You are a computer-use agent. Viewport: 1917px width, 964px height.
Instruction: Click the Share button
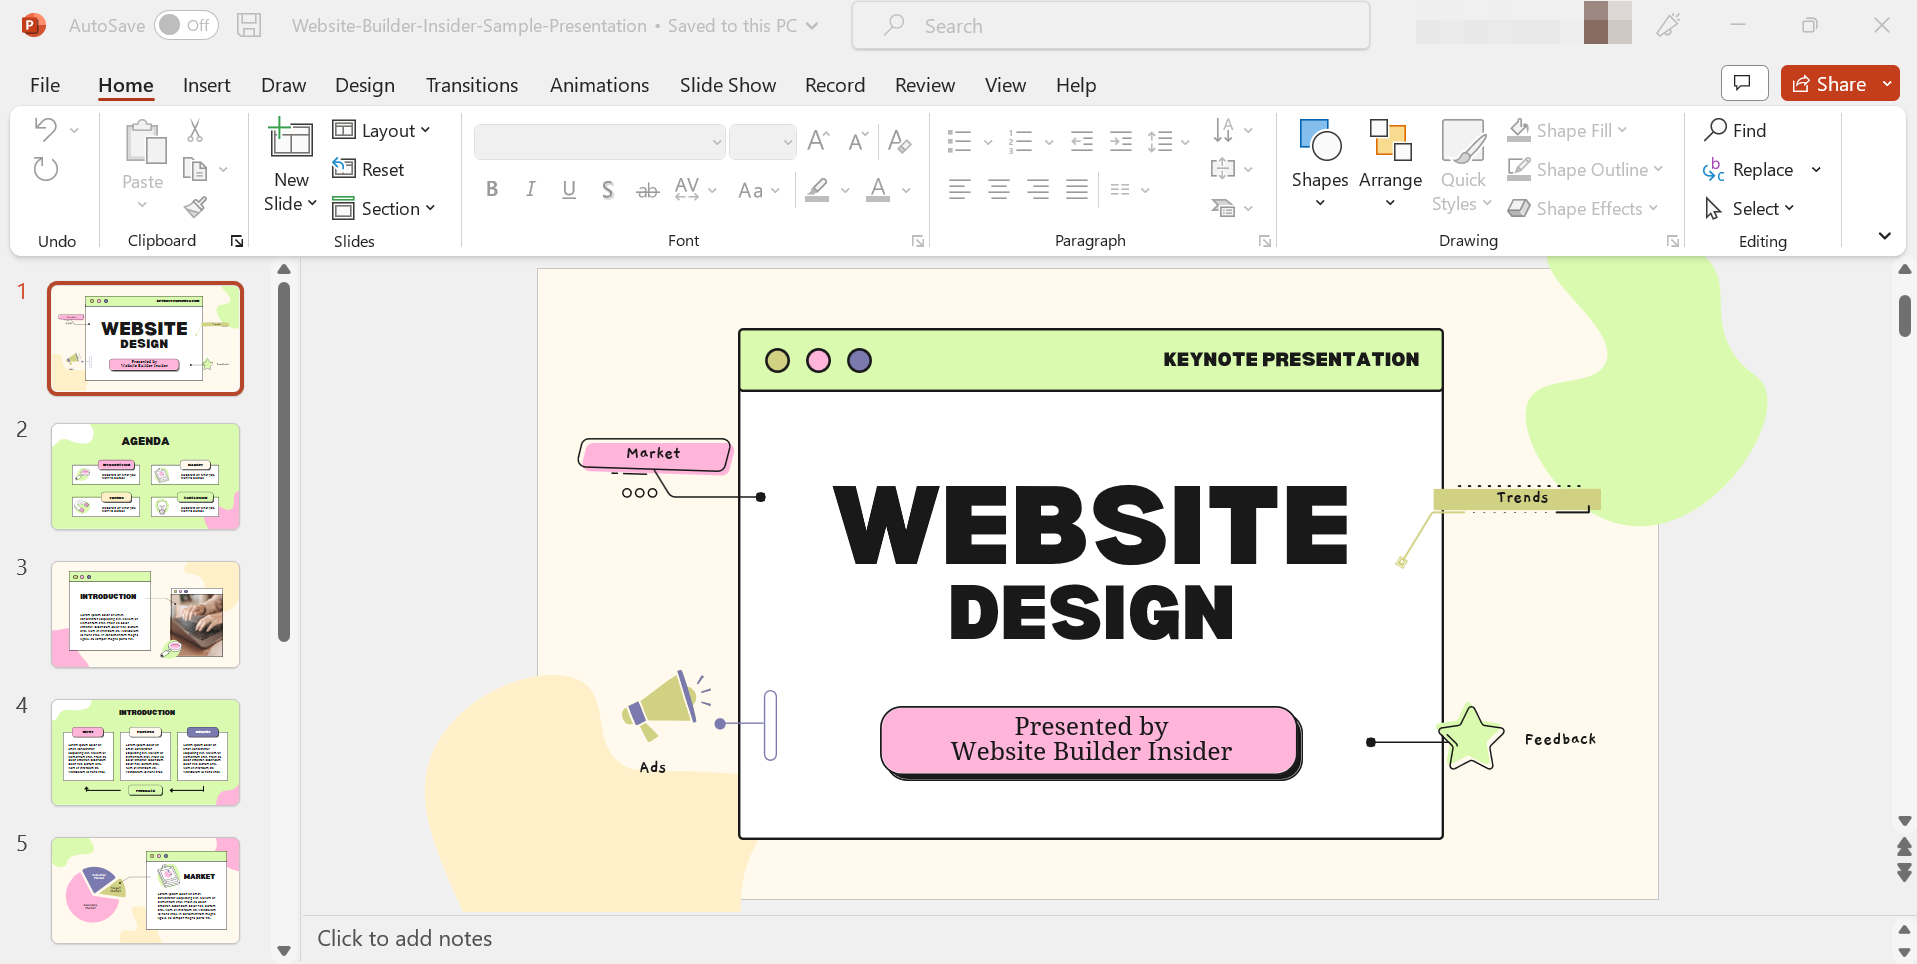(1829, 84)
